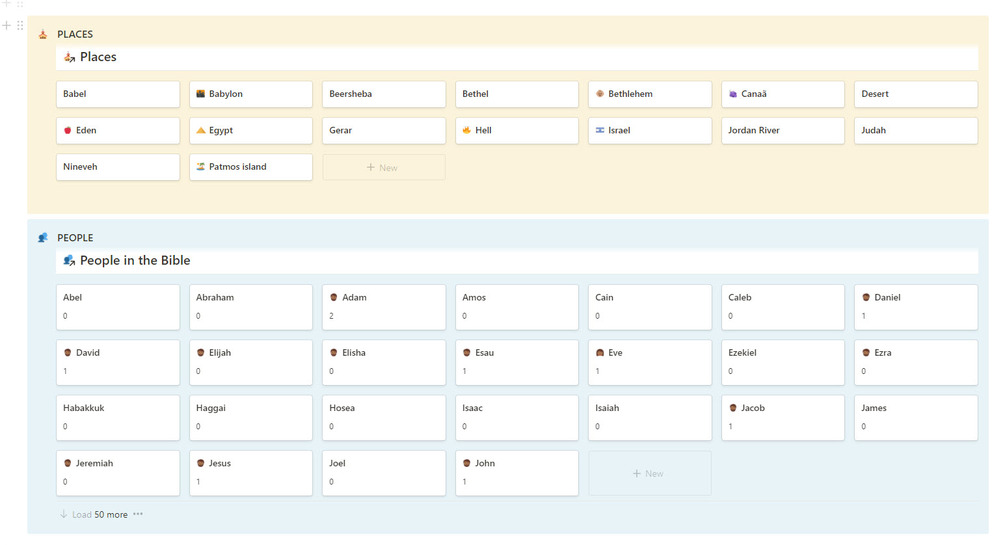Click the Jesus person icon
The image size is (1005, 545).
point(201,463)
